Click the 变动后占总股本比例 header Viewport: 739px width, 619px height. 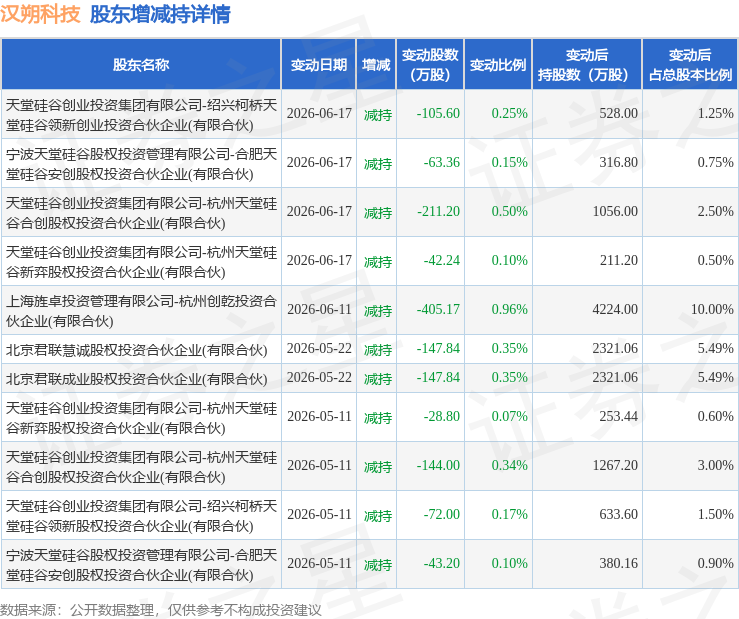click(690, 65)
